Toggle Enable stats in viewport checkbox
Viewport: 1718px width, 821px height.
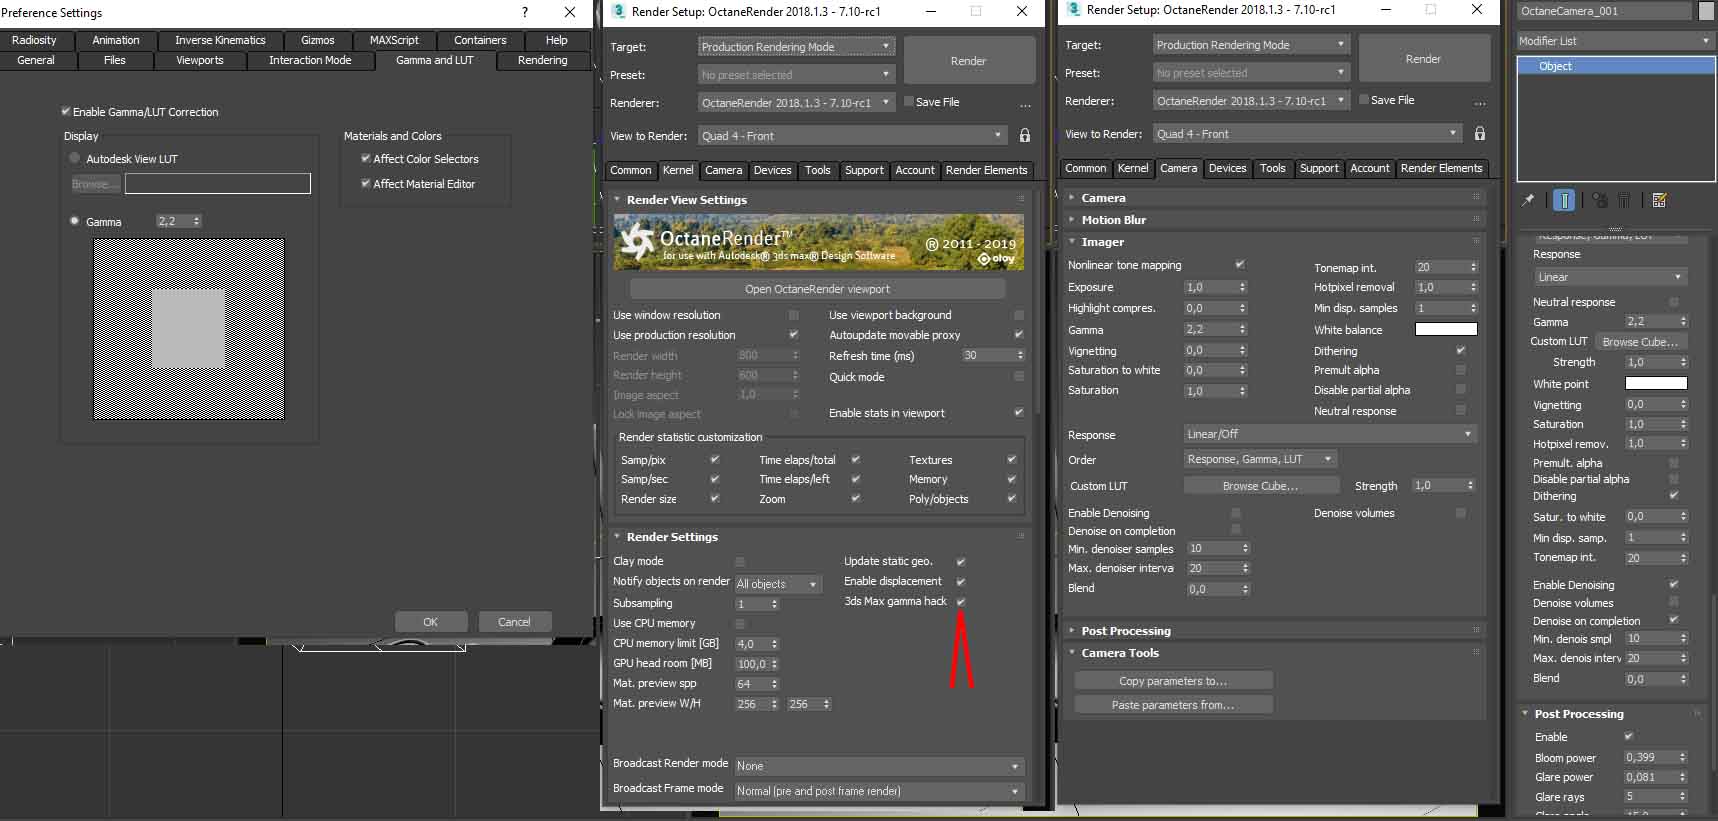(1019, 413)
